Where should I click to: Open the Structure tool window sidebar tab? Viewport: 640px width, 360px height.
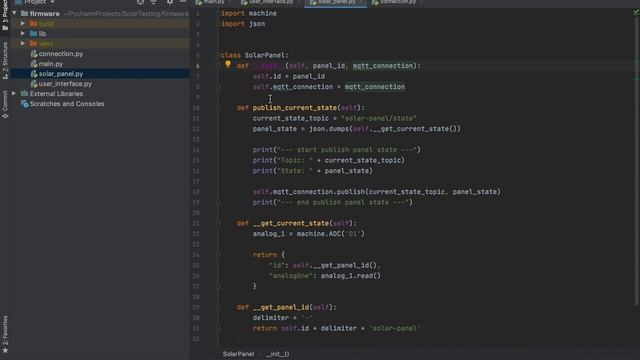point(5,60)
